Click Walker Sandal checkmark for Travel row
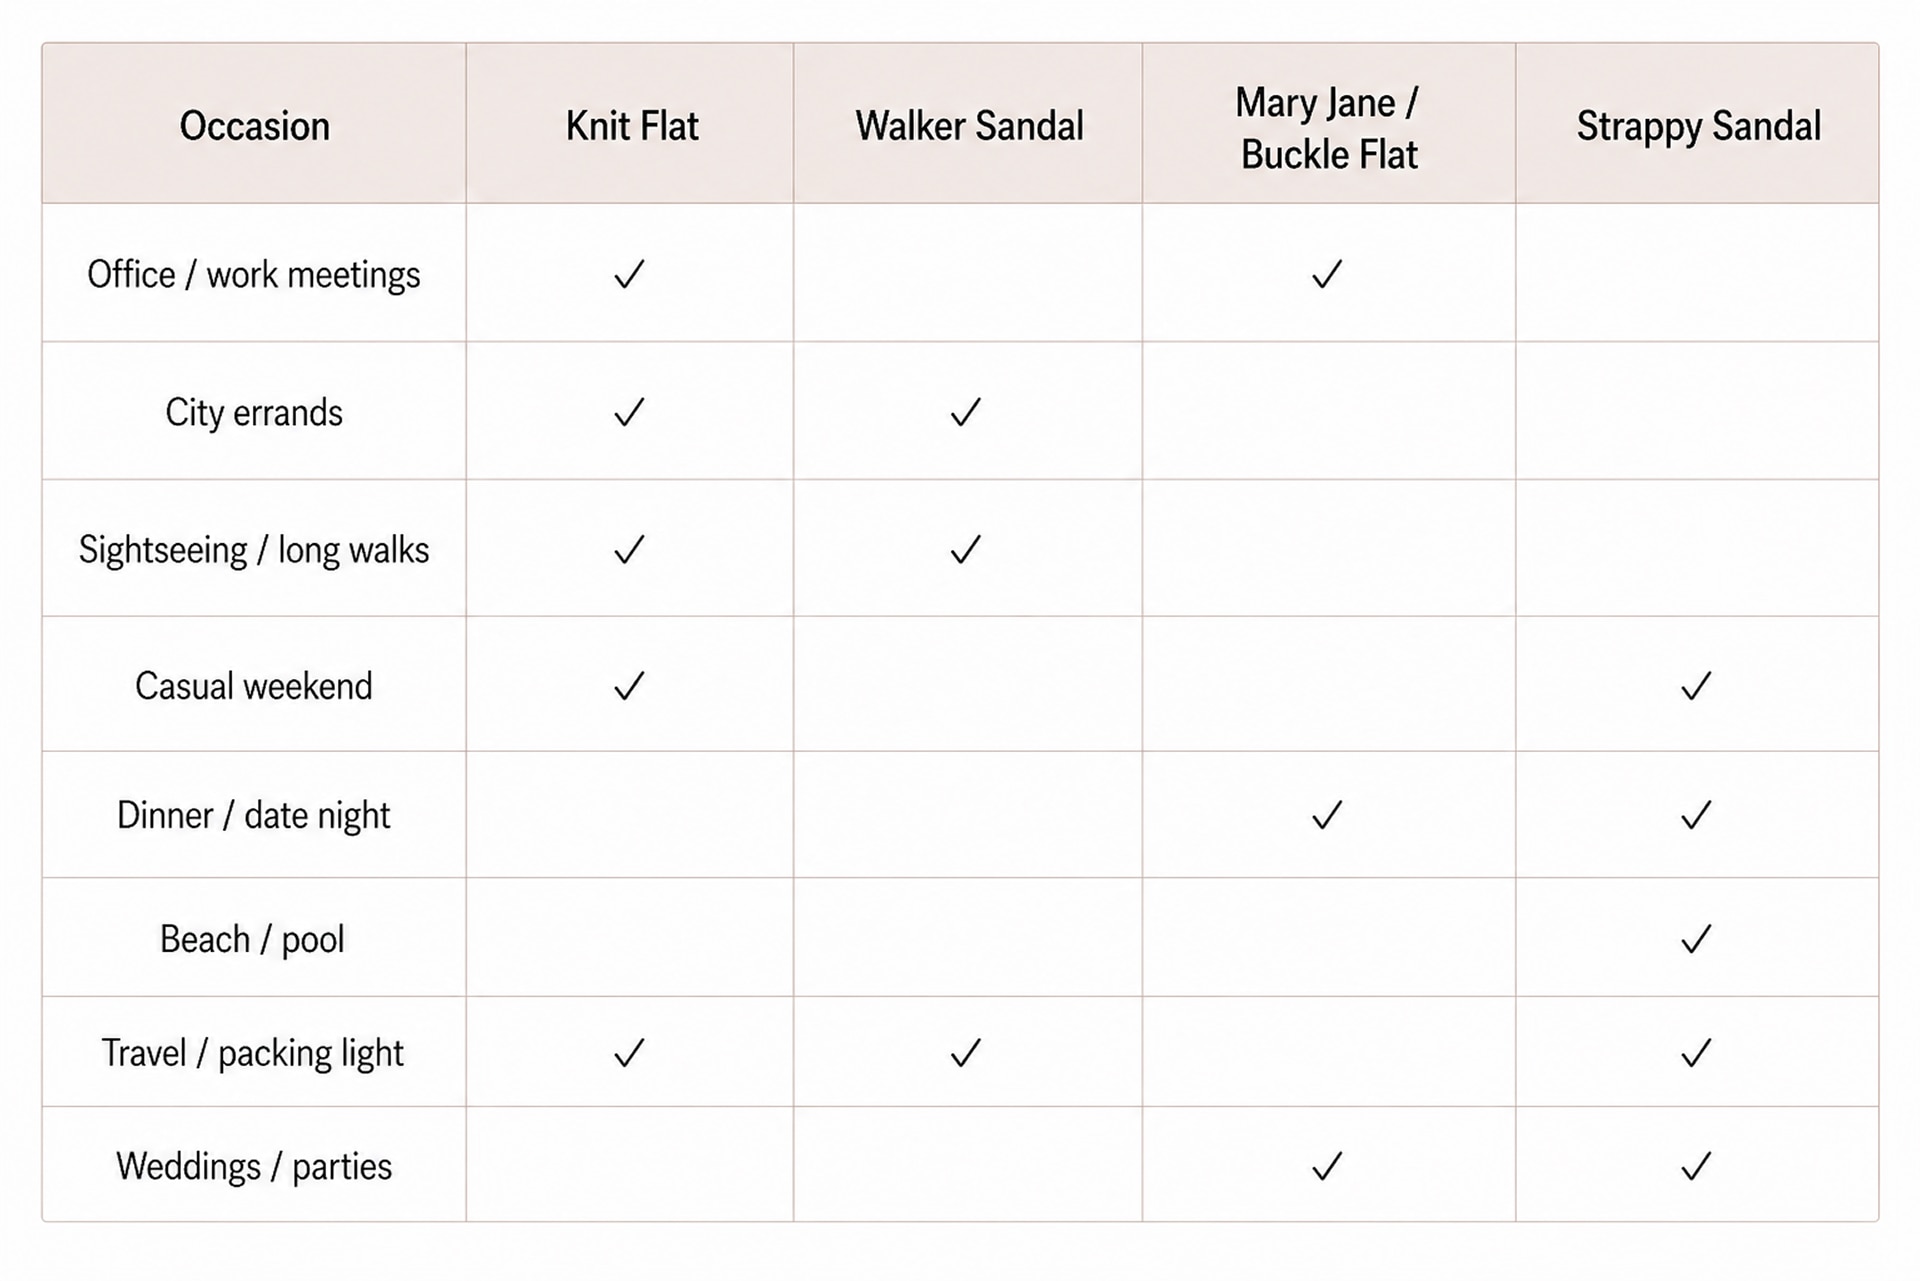Image resolution: width=1920 pixels, height=1281 pixels. (x=966, y=1052)
